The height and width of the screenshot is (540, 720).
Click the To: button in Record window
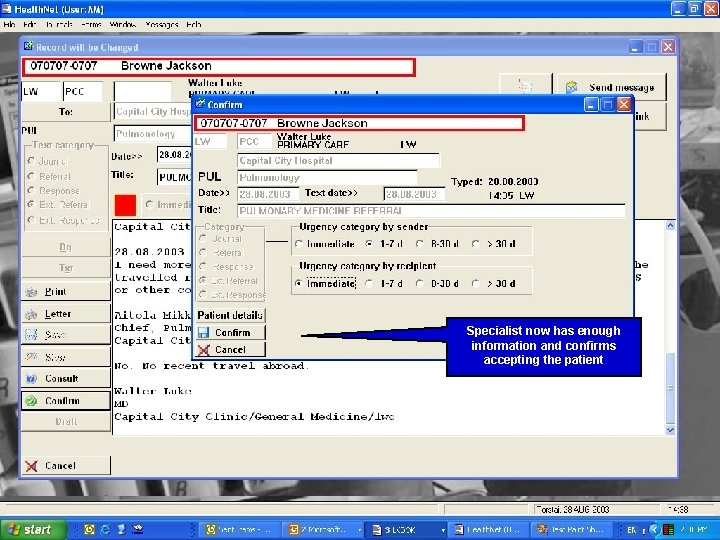coord(66,112)
